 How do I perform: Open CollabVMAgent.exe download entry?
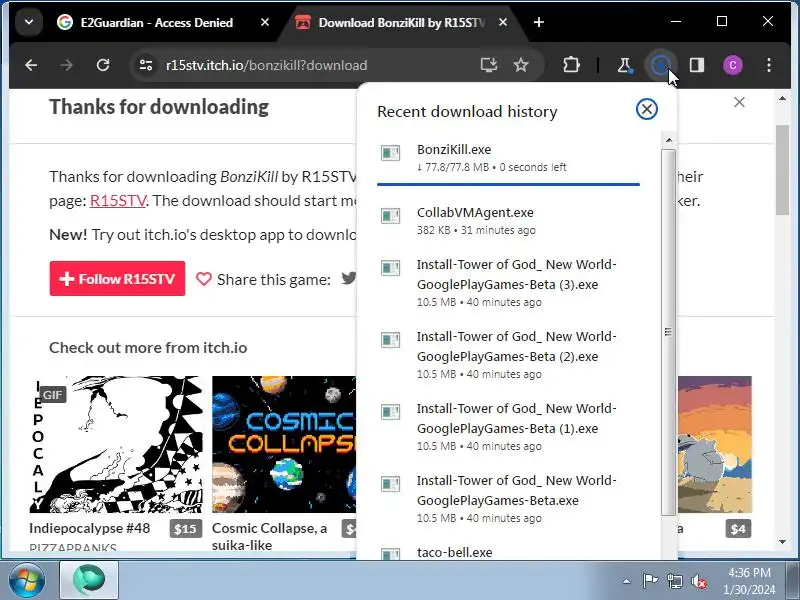click(x=508, y=221)
